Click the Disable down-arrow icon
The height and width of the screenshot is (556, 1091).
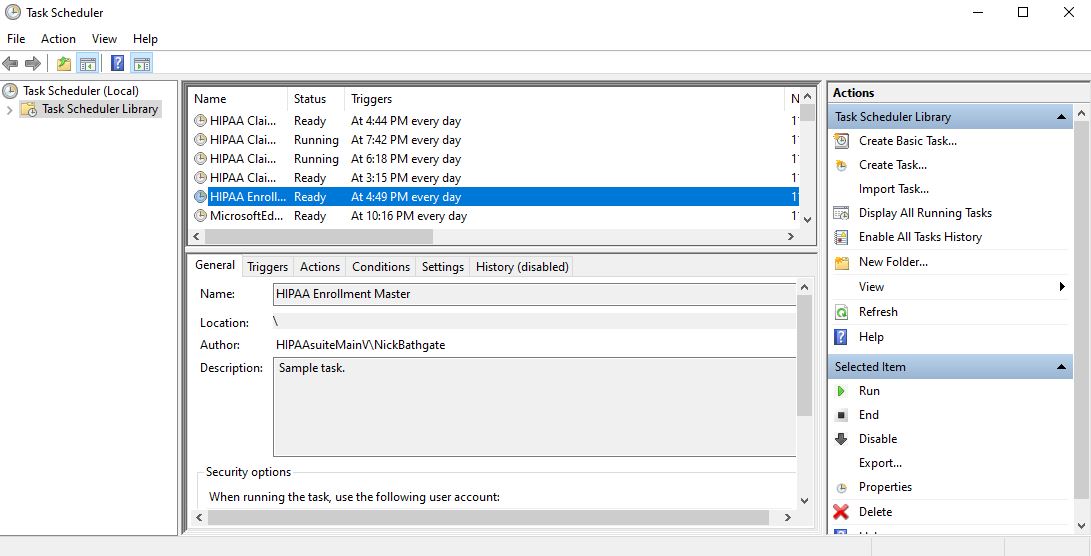click(841, 439)
